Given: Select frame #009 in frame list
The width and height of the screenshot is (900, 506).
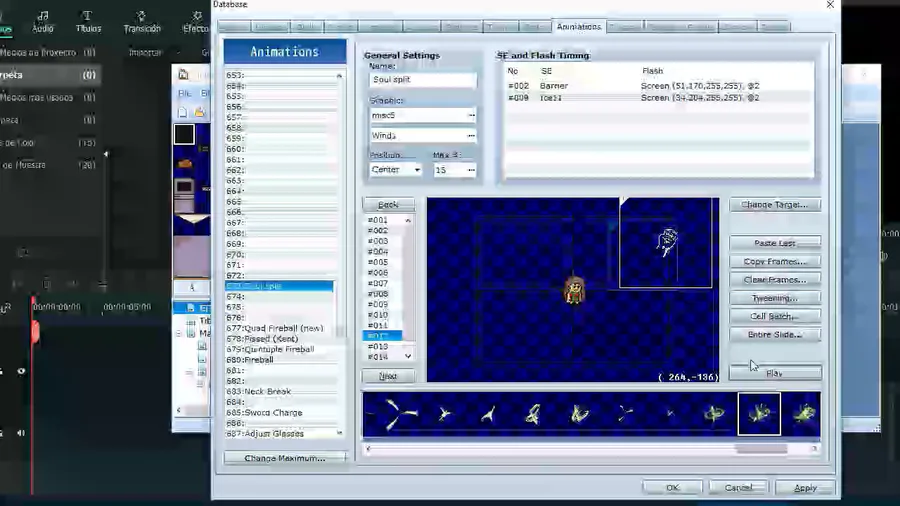Looking at the screenshot, I should point(383,304).
